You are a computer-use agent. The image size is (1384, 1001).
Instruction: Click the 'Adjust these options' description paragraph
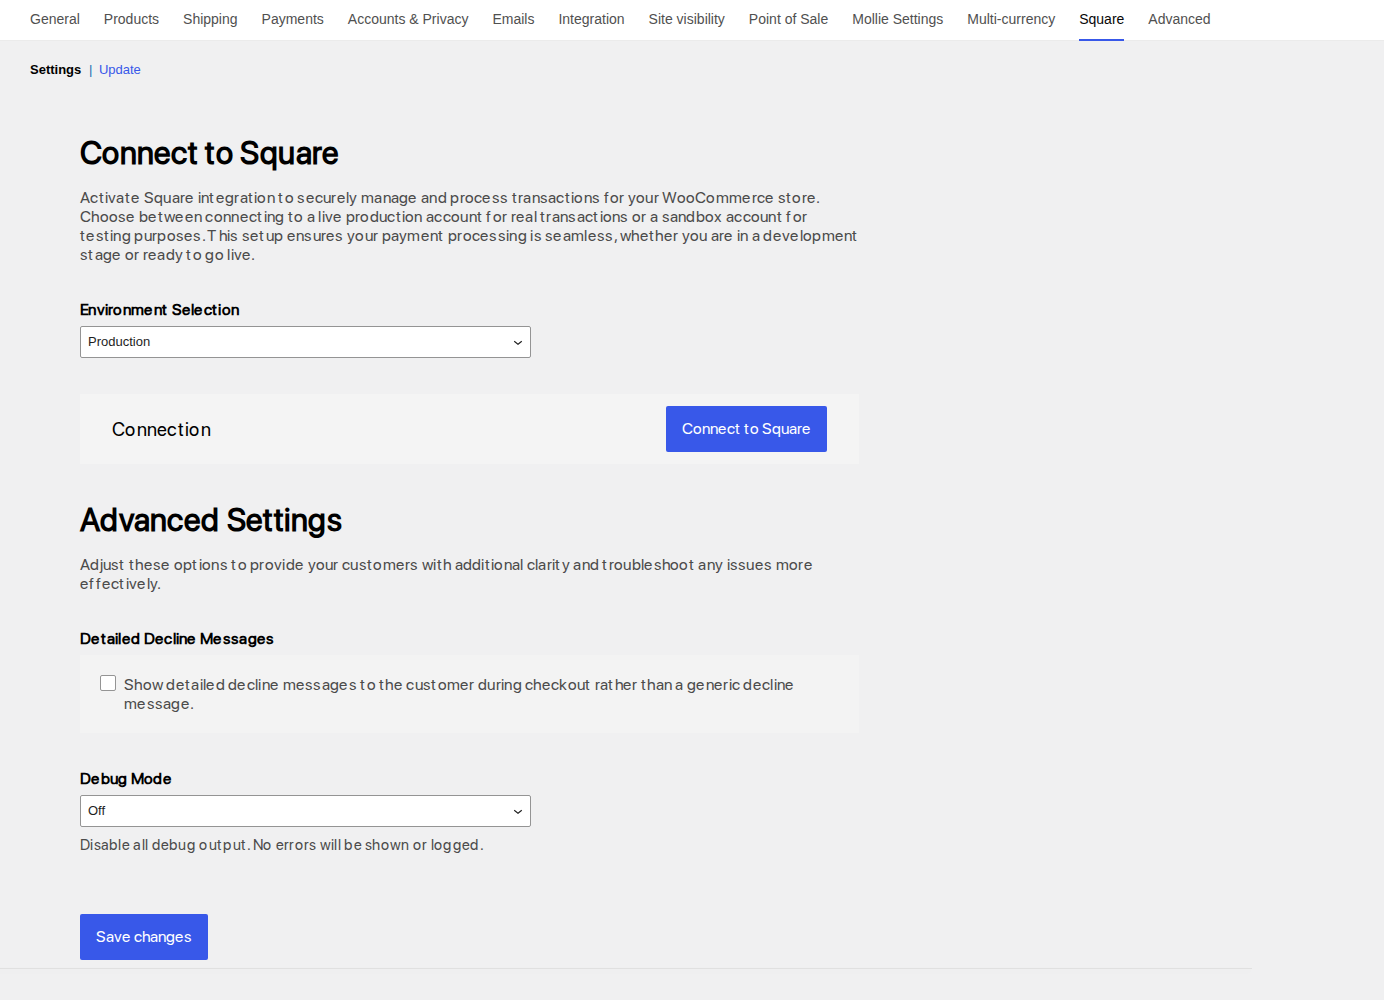pos(446,574)
